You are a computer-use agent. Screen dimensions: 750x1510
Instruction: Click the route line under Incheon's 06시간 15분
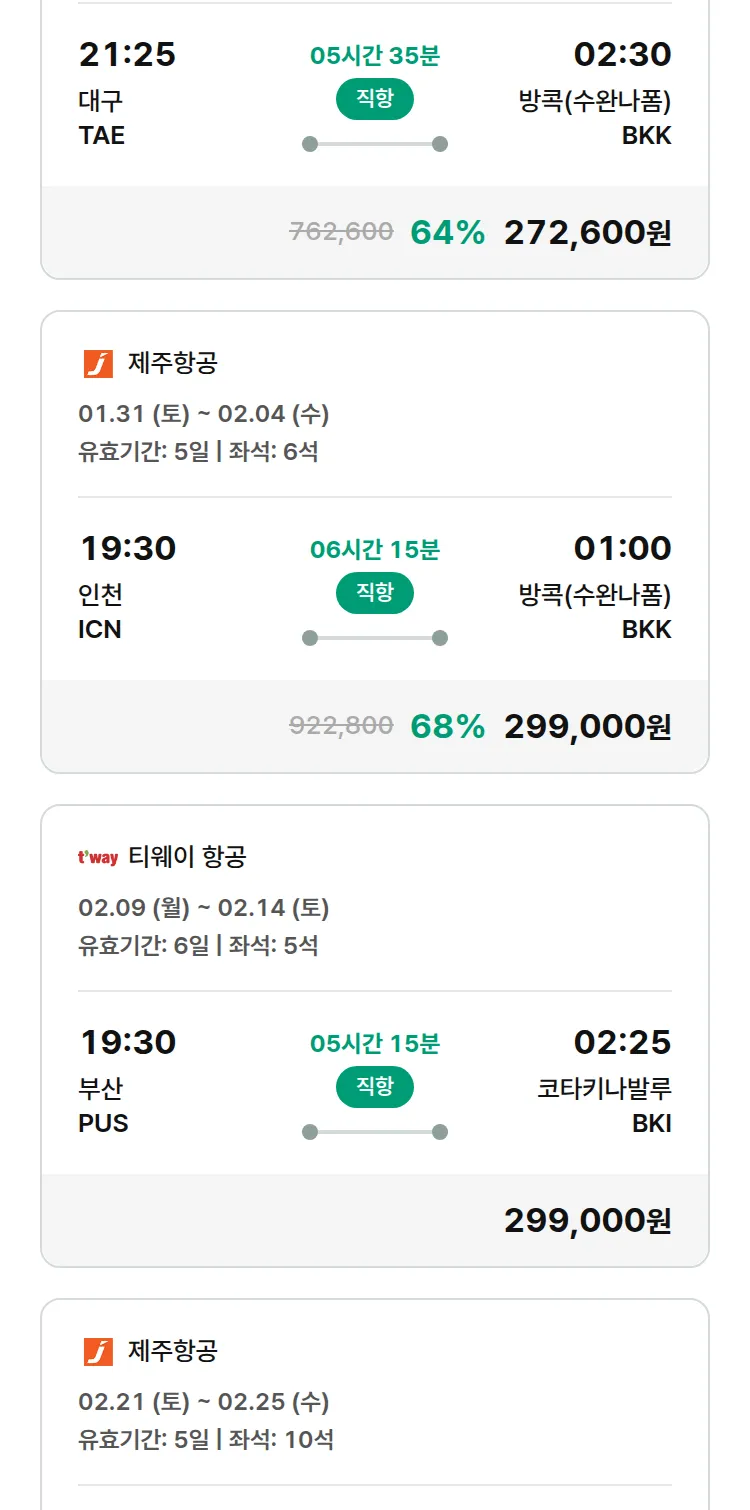374,638
